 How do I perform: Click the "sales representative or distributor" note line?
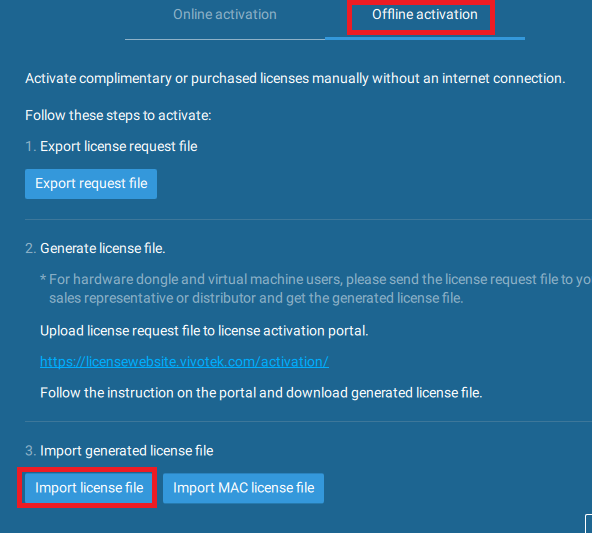click(x=256, y=299)
